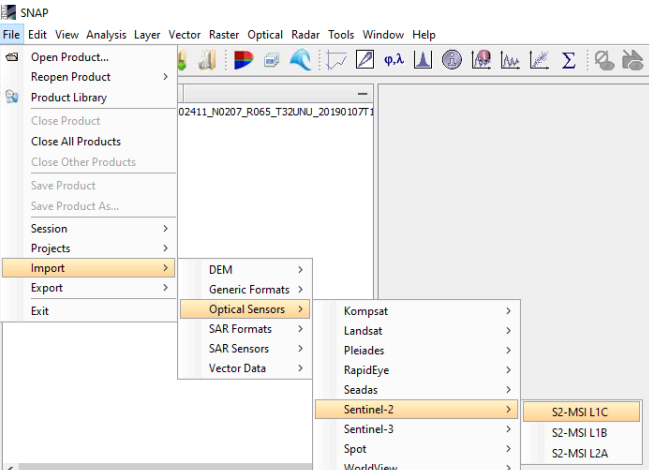Click the tile windows toolbar icon
649x470 pixels.
point(272,60)
